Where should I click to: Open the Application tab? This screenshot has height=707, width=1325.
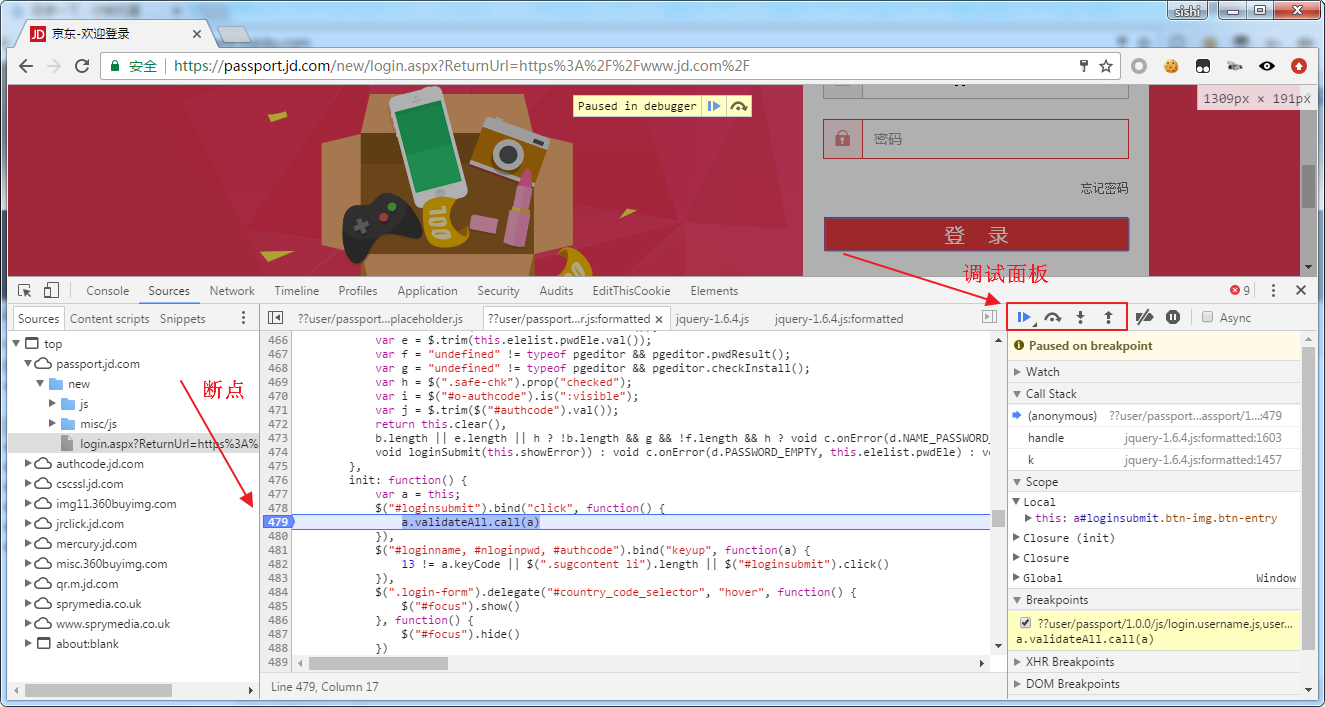coord(427,291)
